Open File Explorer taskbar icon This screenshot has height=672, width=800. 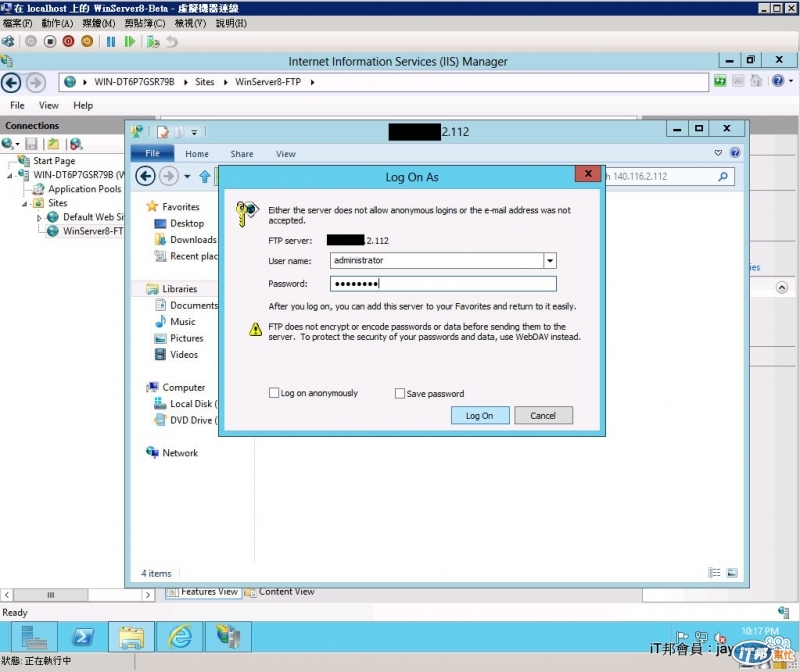coord(132,637)
